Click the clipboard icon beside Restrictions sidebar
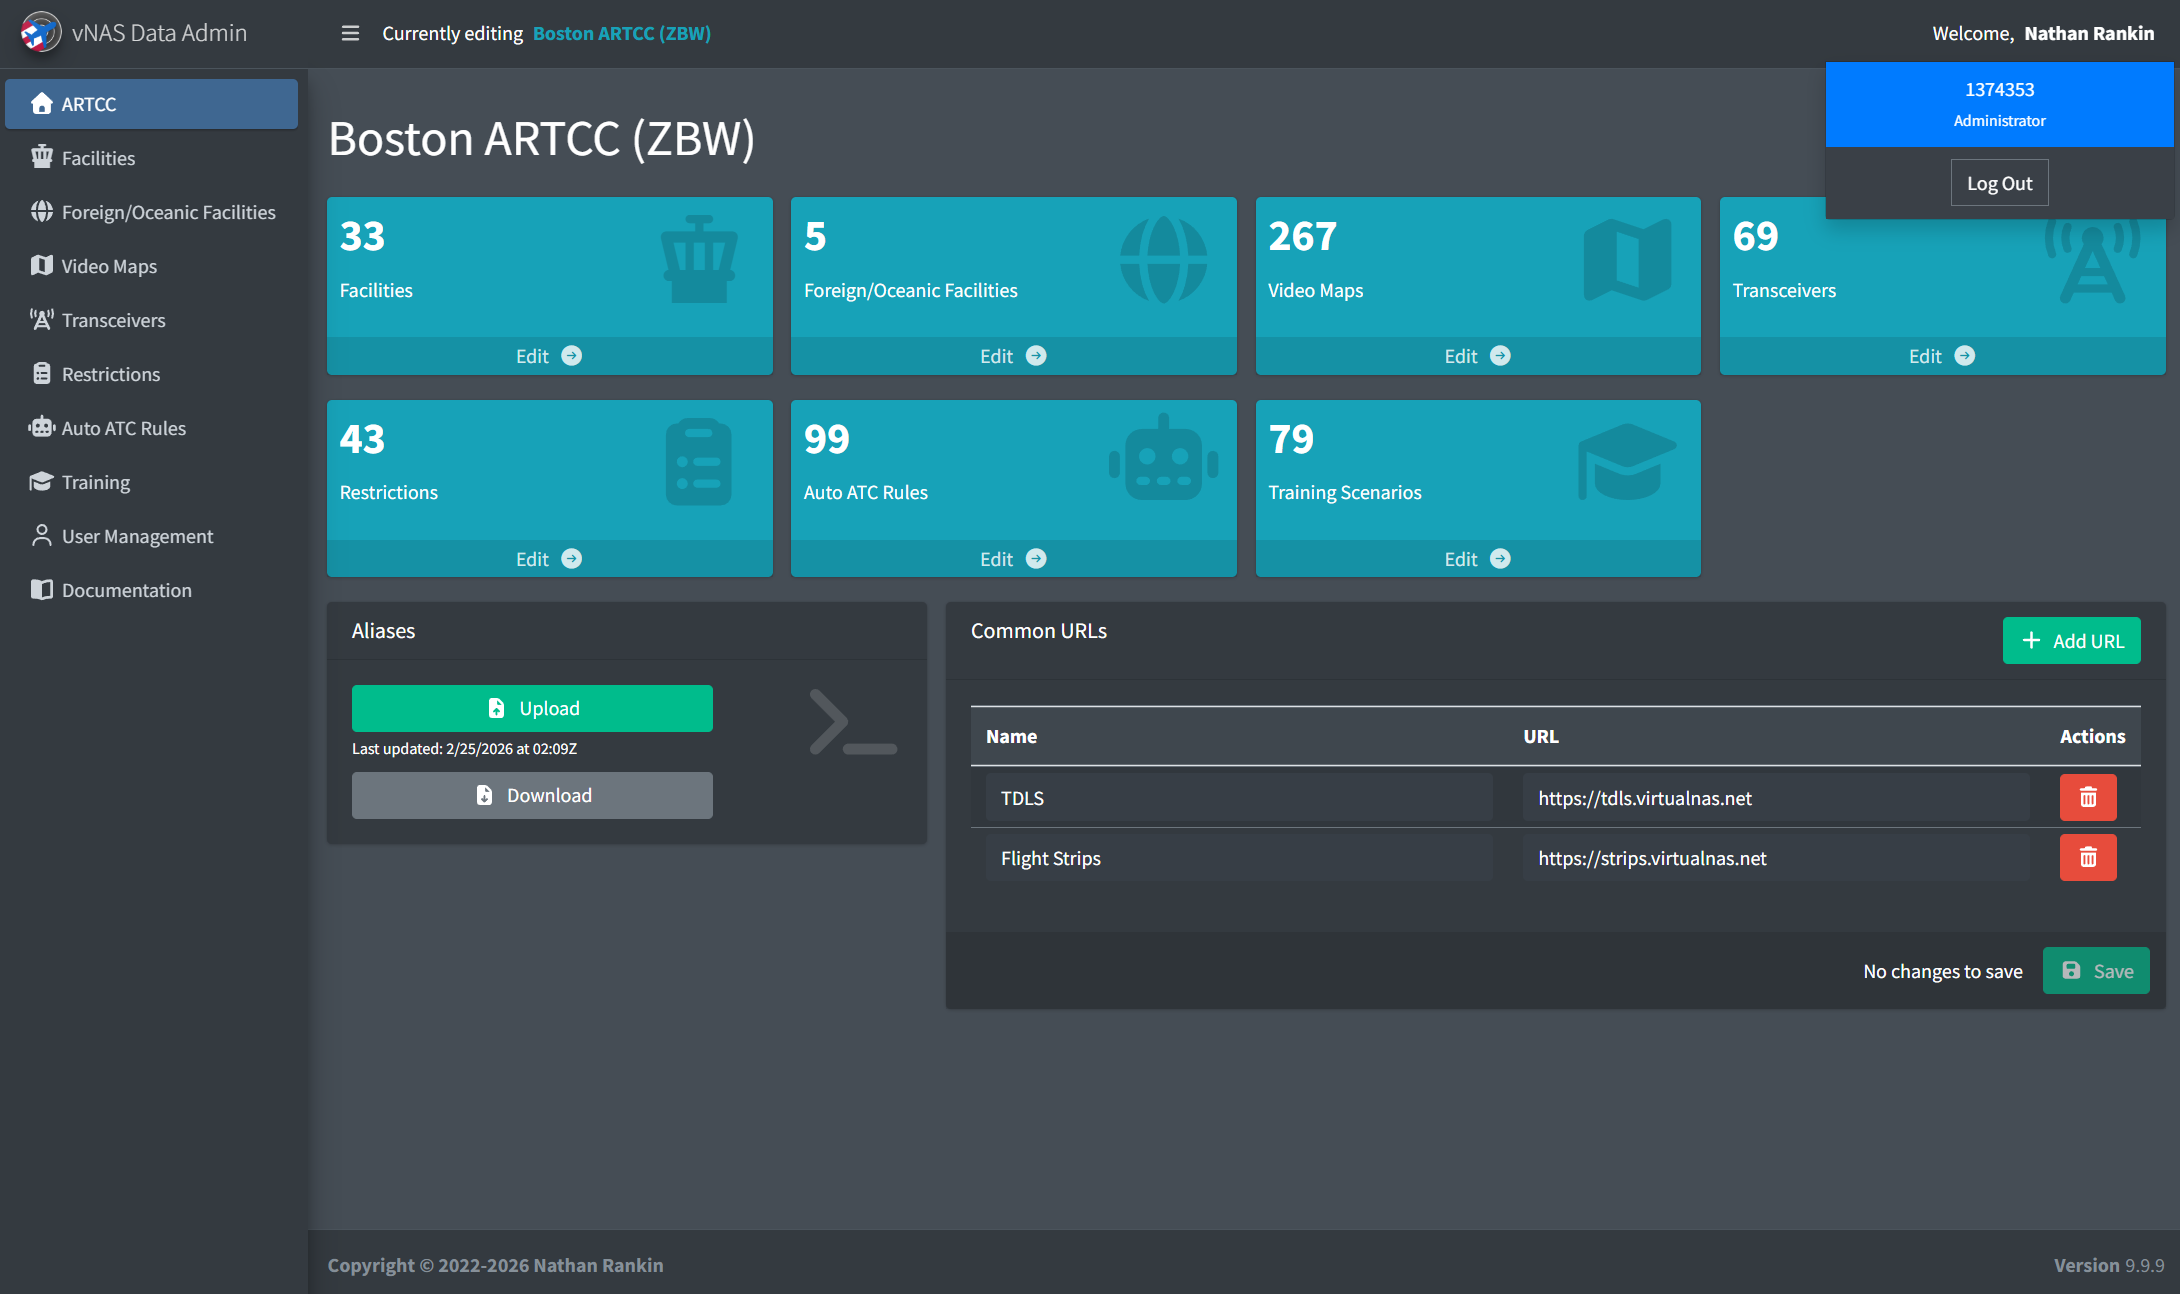2180x1294 pixels. click(x=41, y=373)
